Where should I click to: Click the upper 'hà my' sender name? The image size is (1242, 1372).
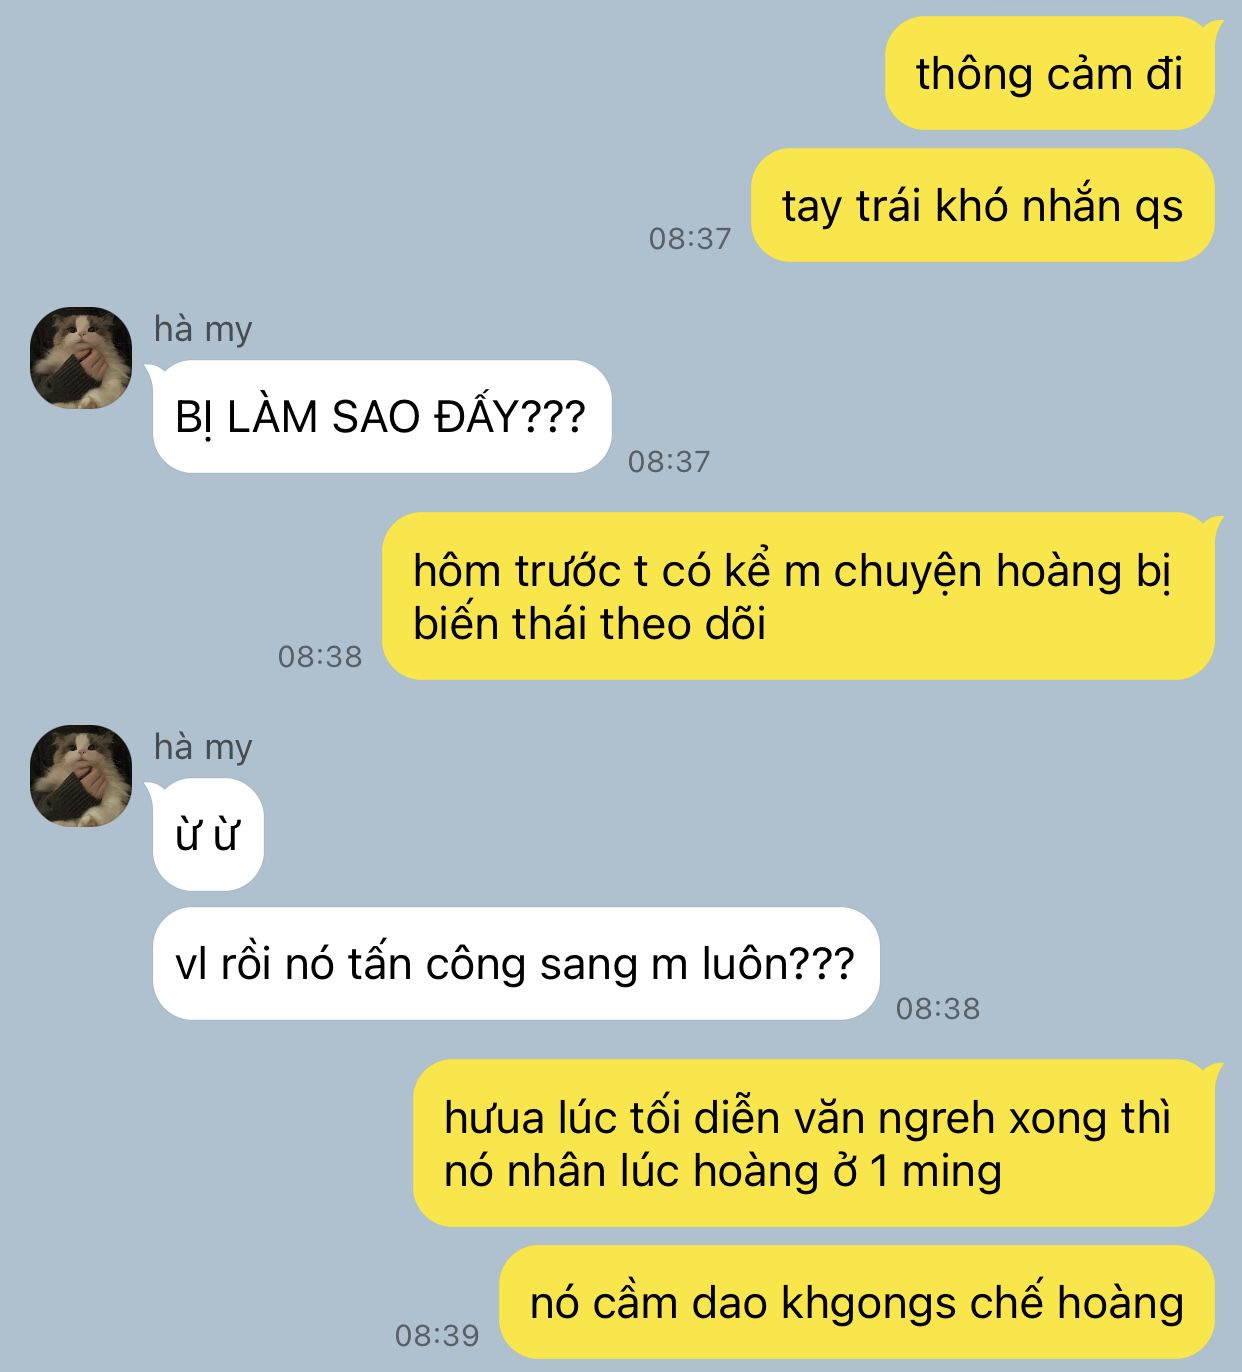pos(203,329)
